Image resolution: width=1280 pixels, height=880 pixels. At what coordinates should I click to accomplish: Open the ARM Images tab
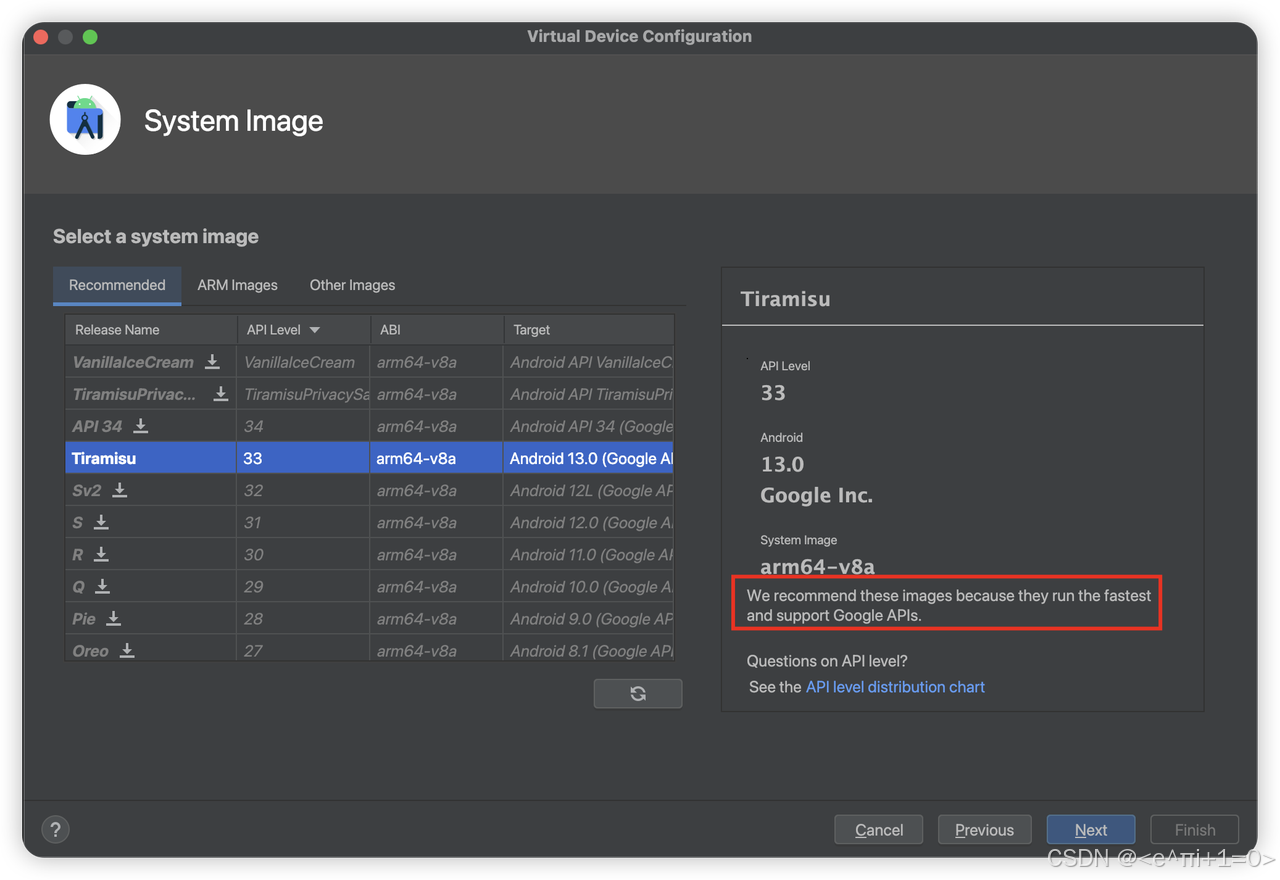point(237,285)
